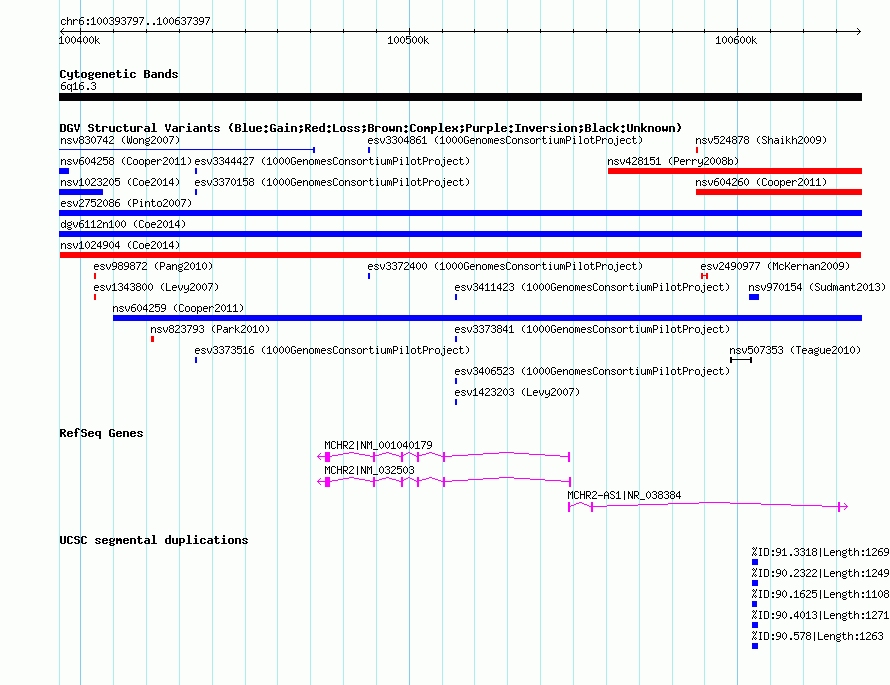The width and height of the screenshot is (890, 685).
Task: Open nsv1024904 (Coe2014) loss variant label
Action: pos(120,245)
